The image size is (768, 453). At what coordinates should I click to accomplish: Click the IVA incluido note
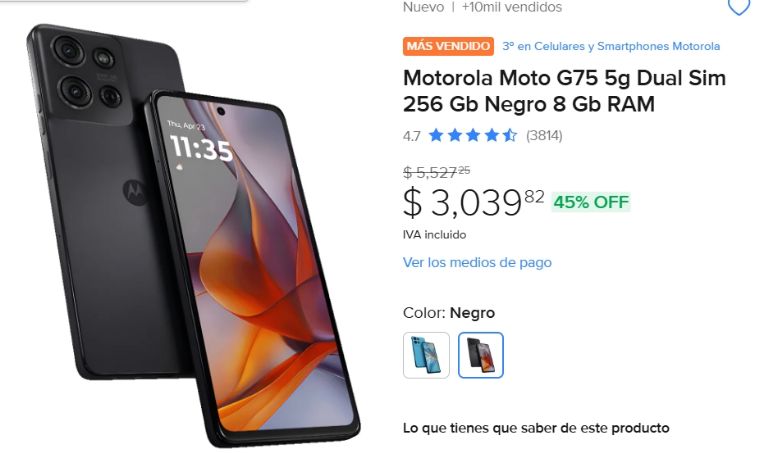pyautogui.click(x=434, y=235)
